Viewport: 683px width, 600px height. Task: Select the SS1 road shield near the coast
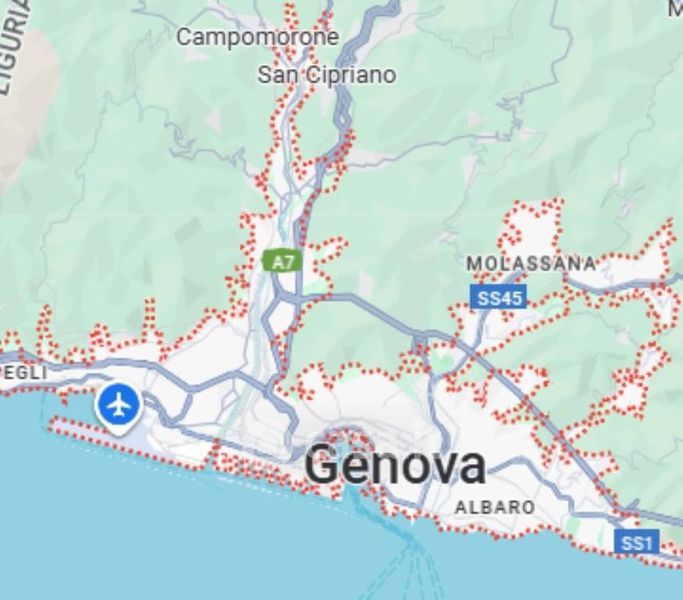click(x=637, y=542)
